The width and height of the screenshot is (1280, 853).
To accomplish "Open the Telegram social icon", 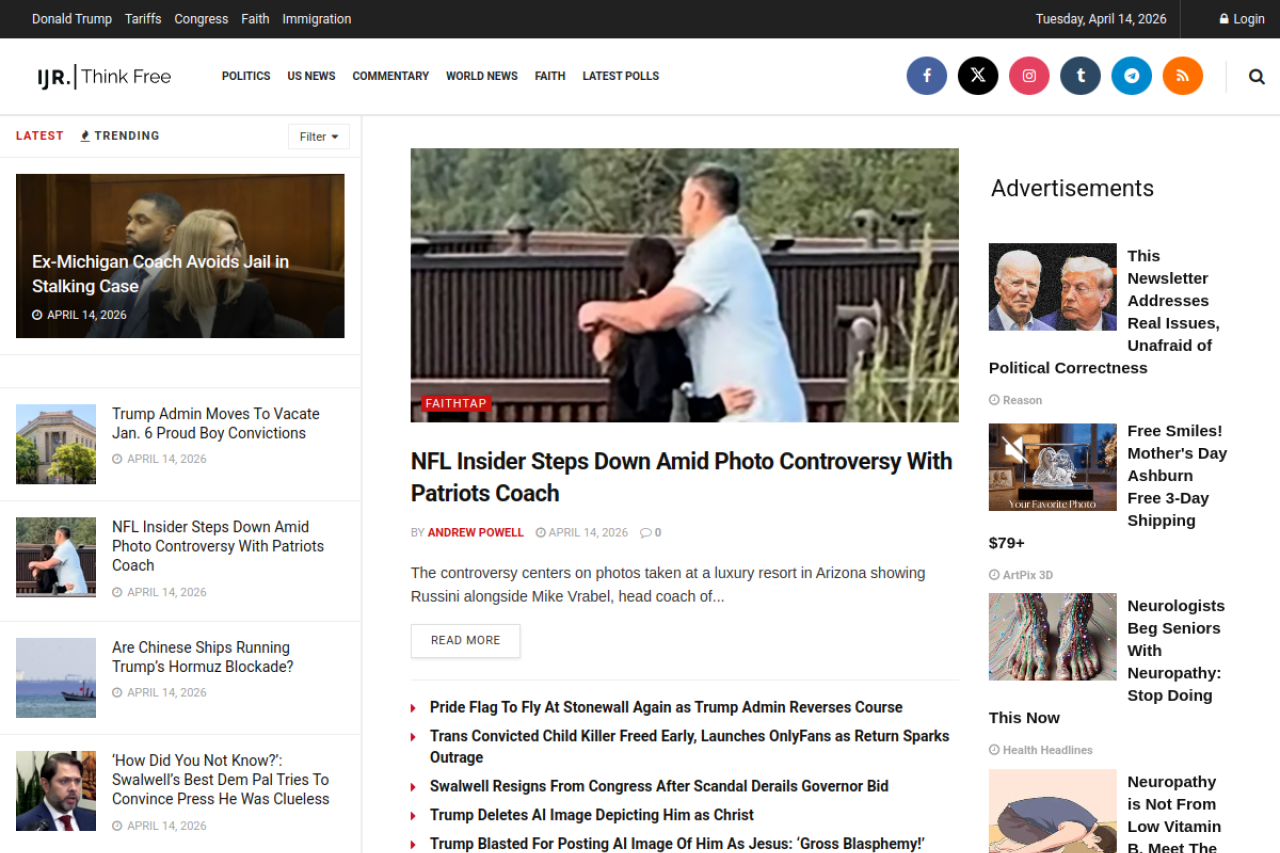I will [1131, 76].
